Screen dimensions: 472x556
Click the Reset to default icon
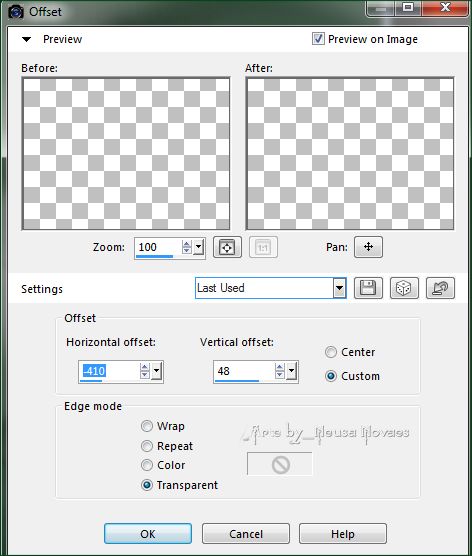pos(440,288)
